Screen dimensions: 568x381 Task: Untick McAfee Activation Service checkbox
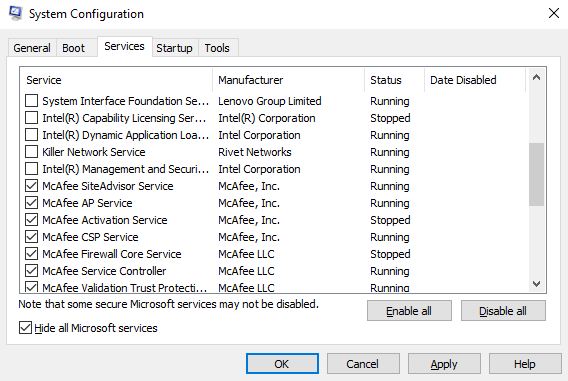[32, 220]
